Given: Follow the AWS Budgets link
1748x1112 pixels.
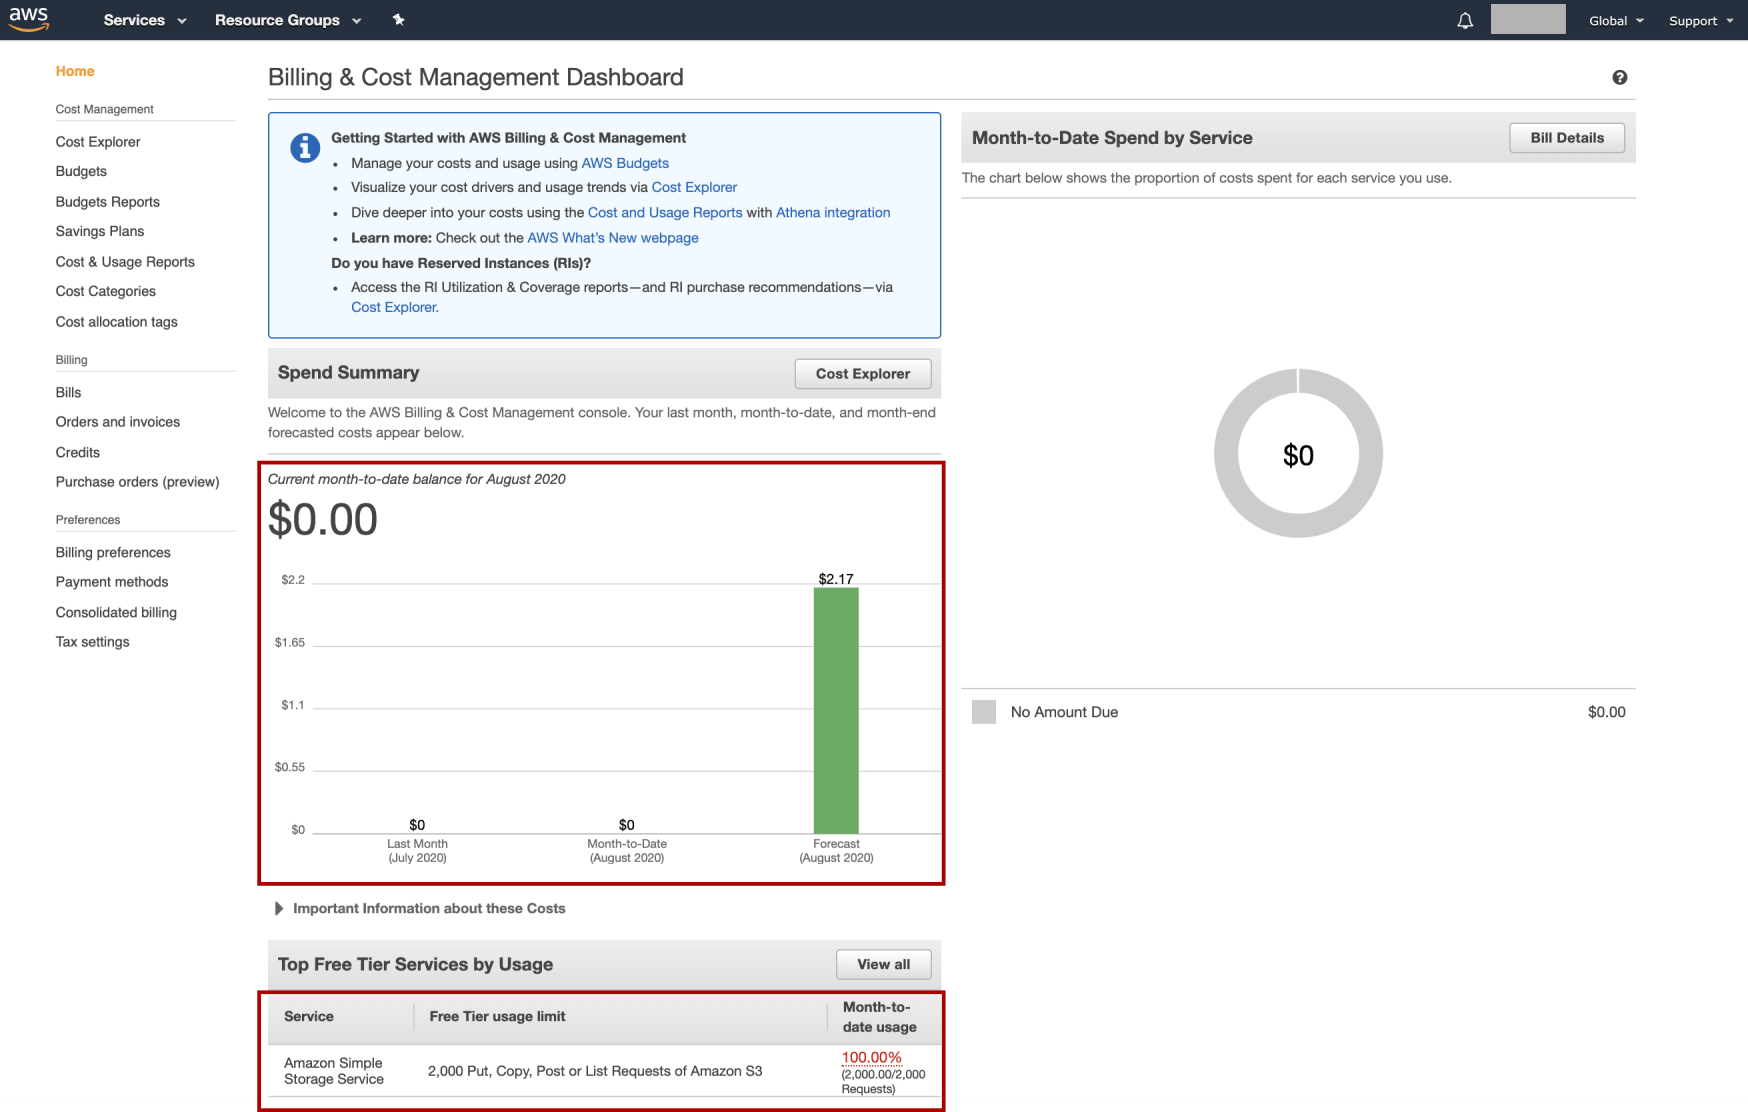Looking at the screenshot, I should click(x=625, y=163).
